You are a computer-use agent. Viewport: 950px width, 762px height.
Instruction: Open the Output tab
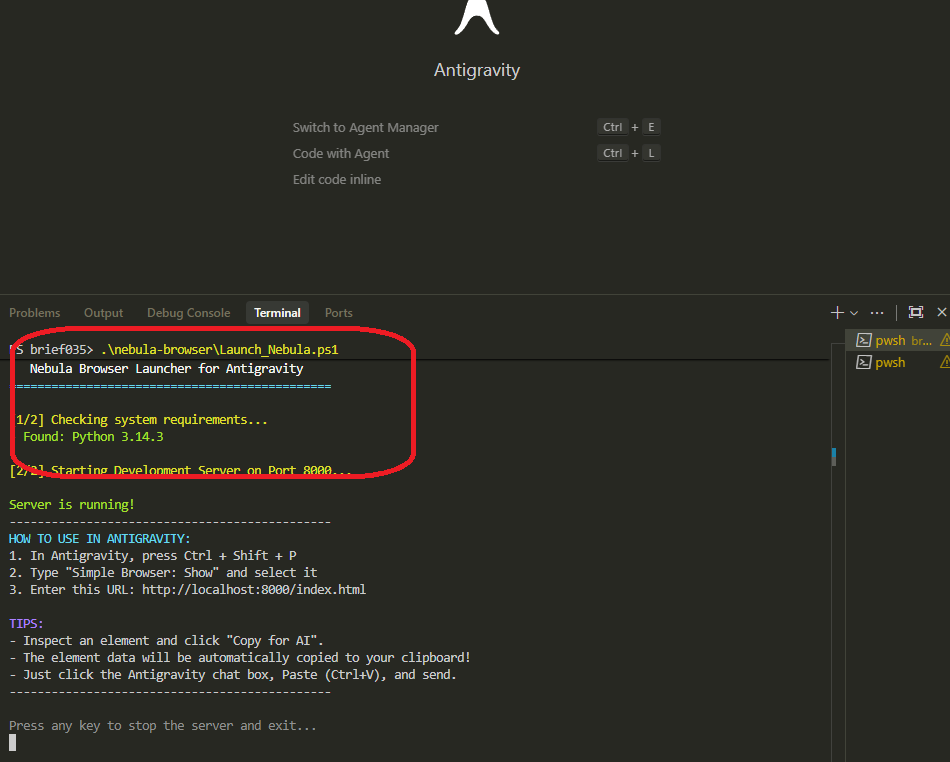[x=103, y=313]
